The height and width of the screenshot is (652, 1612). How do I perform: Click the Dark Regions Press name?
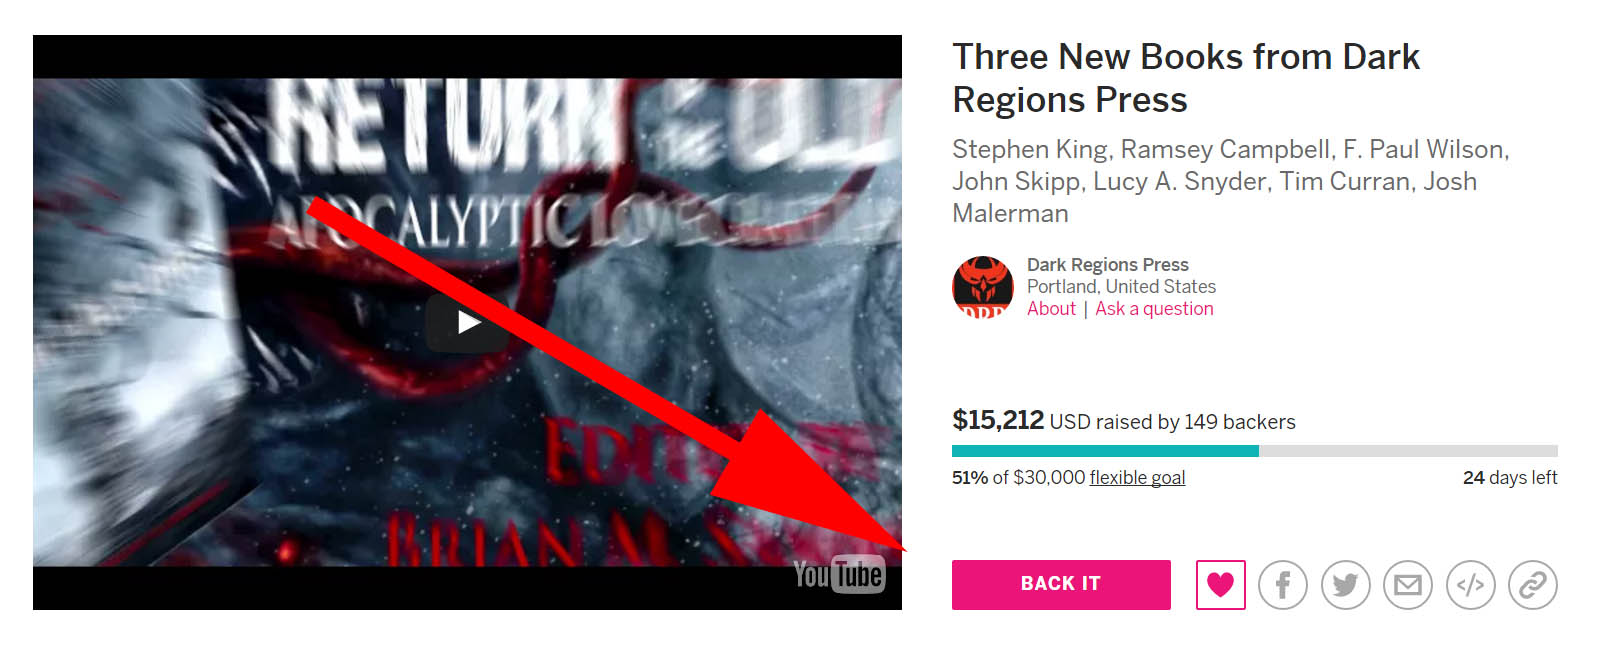pos(1108,265)
